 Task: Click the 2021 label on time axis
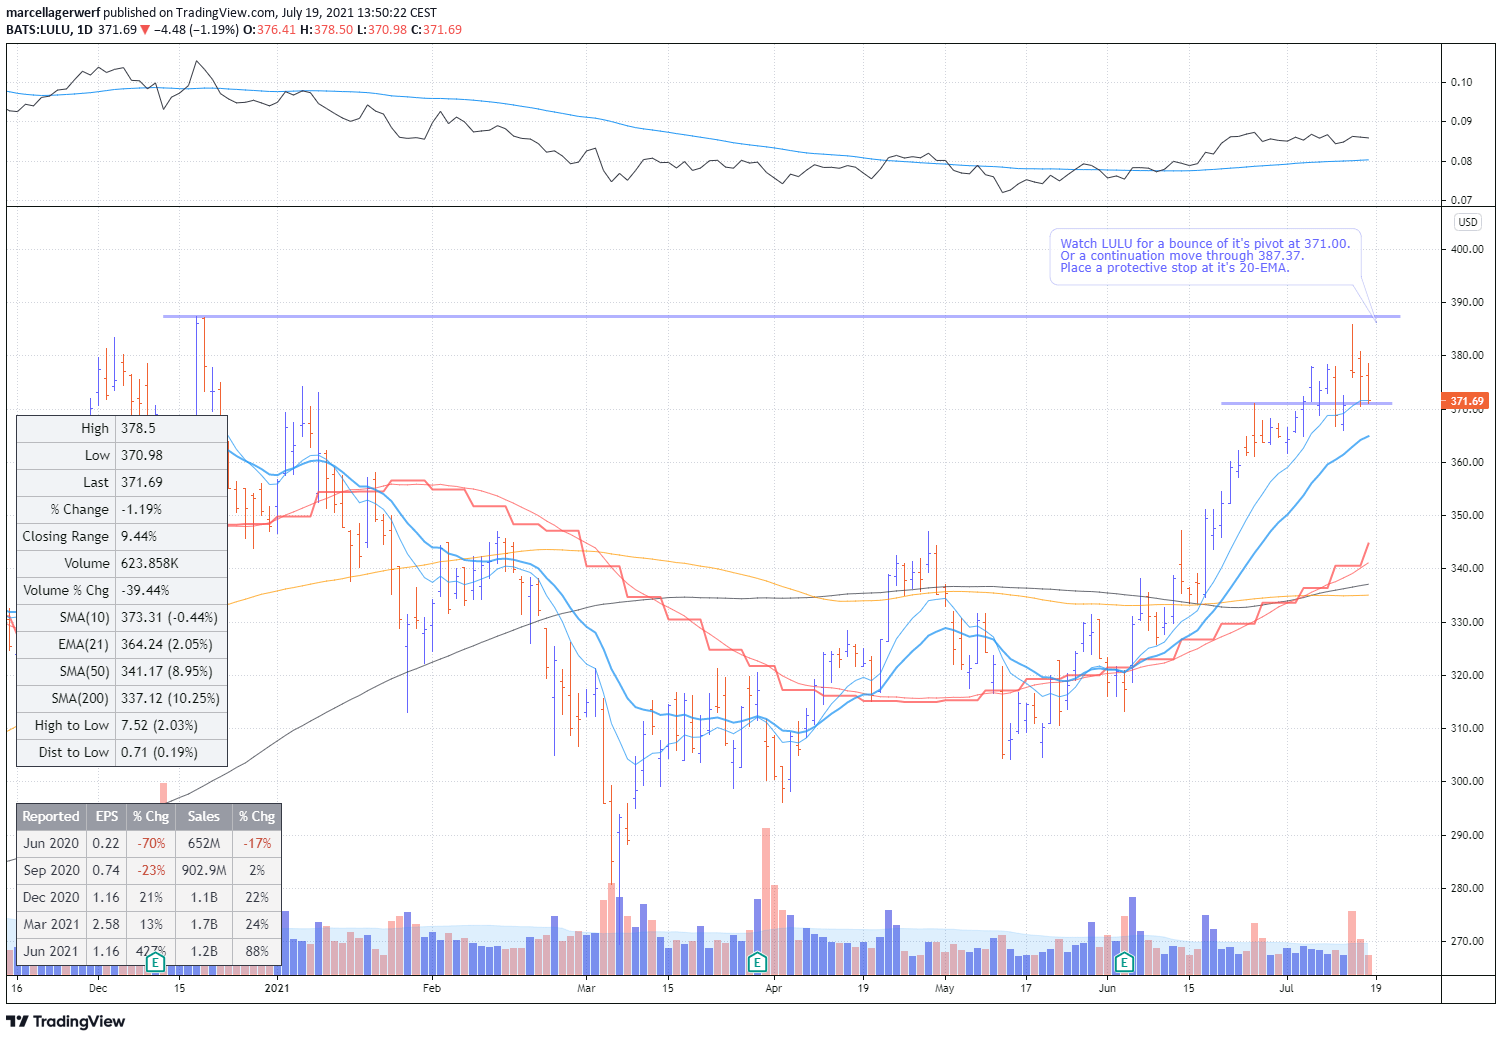(277, 988)
